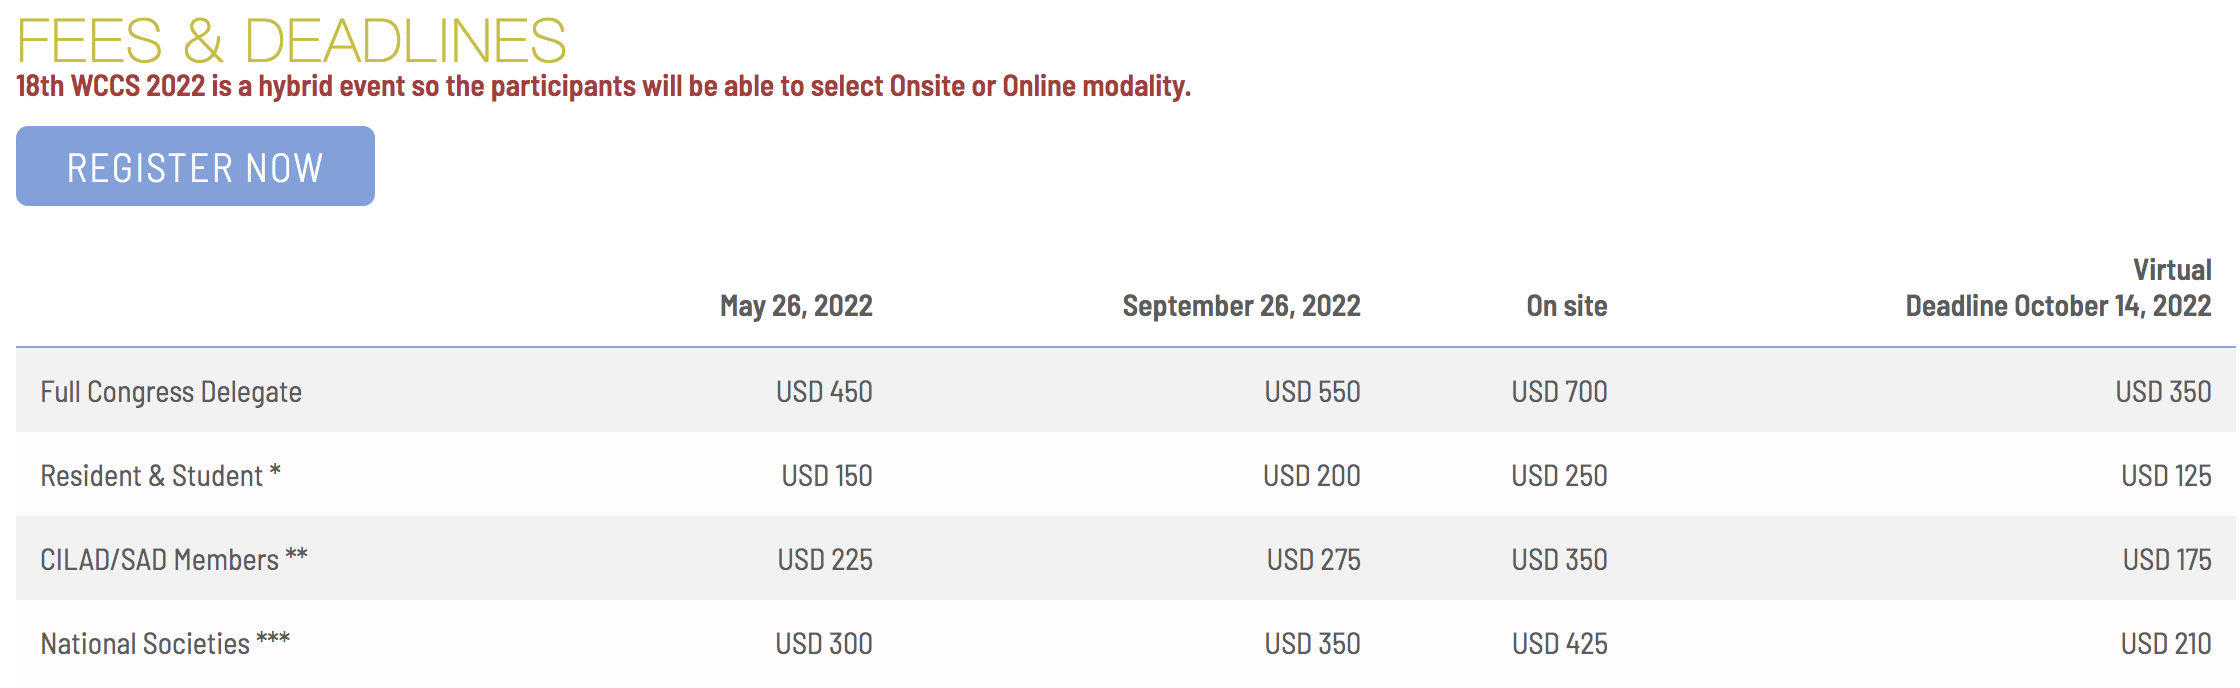2240x688 pixels.
Task: Click the National Societies row label
Action: [165, 644]
